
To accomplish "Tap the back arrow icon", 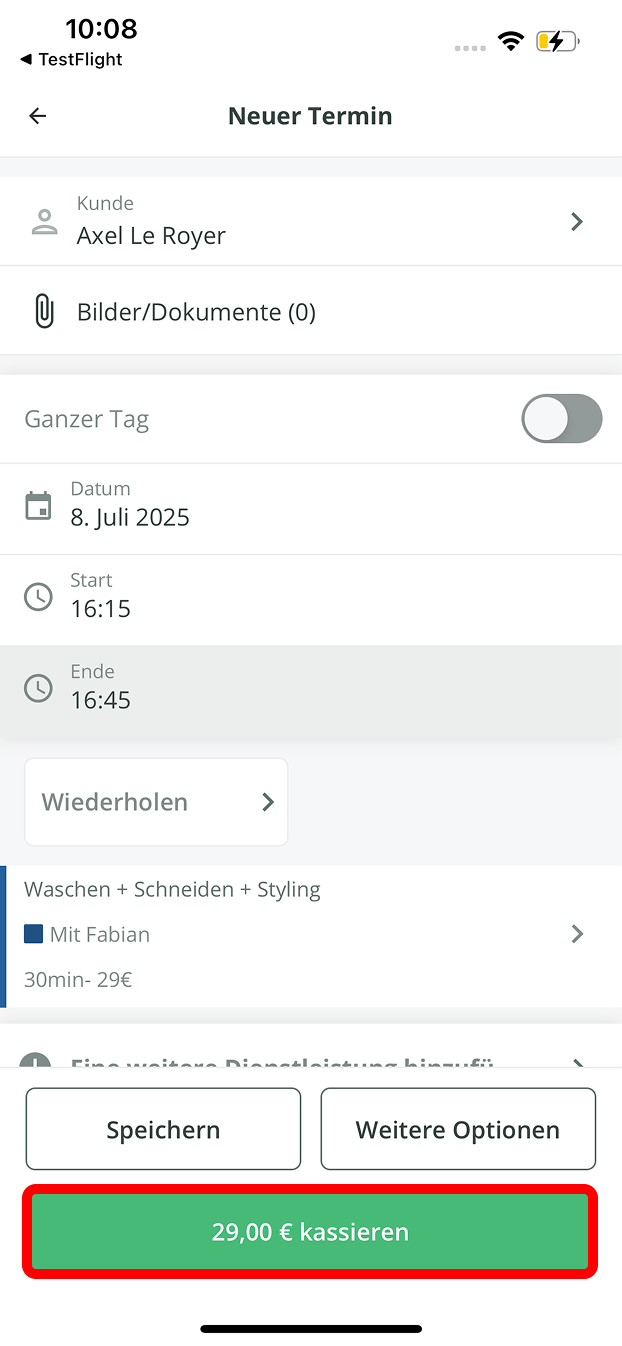I will [x=38, y=116].
